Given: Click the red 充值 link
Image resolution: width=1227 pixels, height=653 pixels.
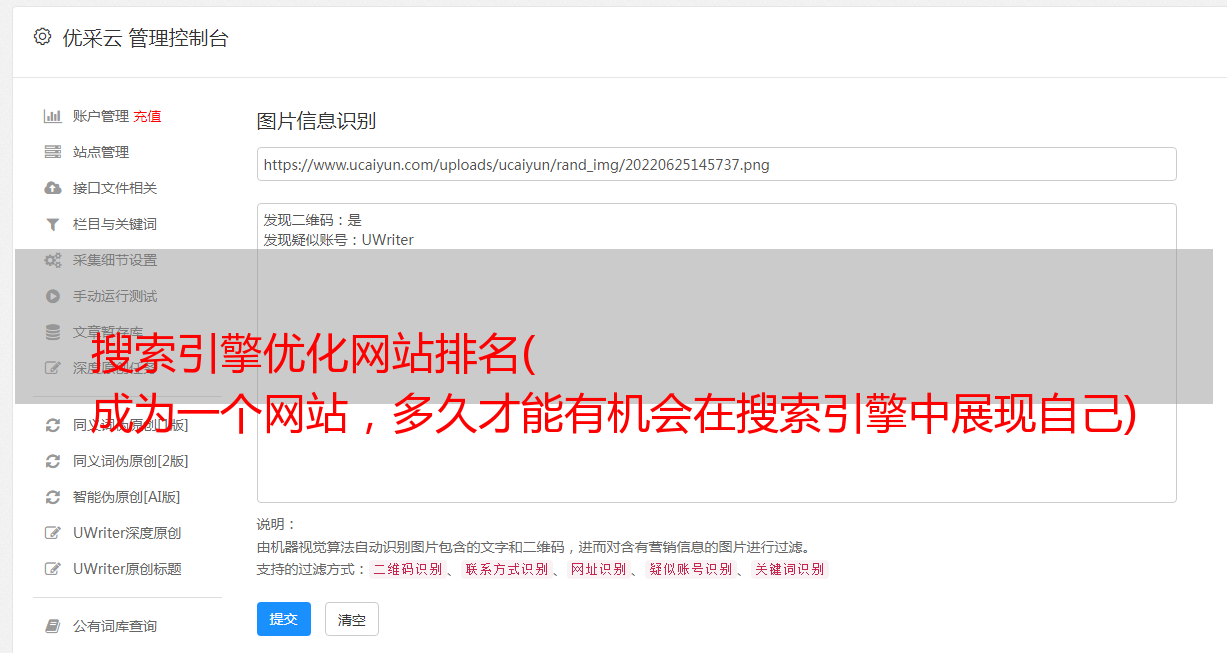Looking at the screenshot, I should 147,116.
